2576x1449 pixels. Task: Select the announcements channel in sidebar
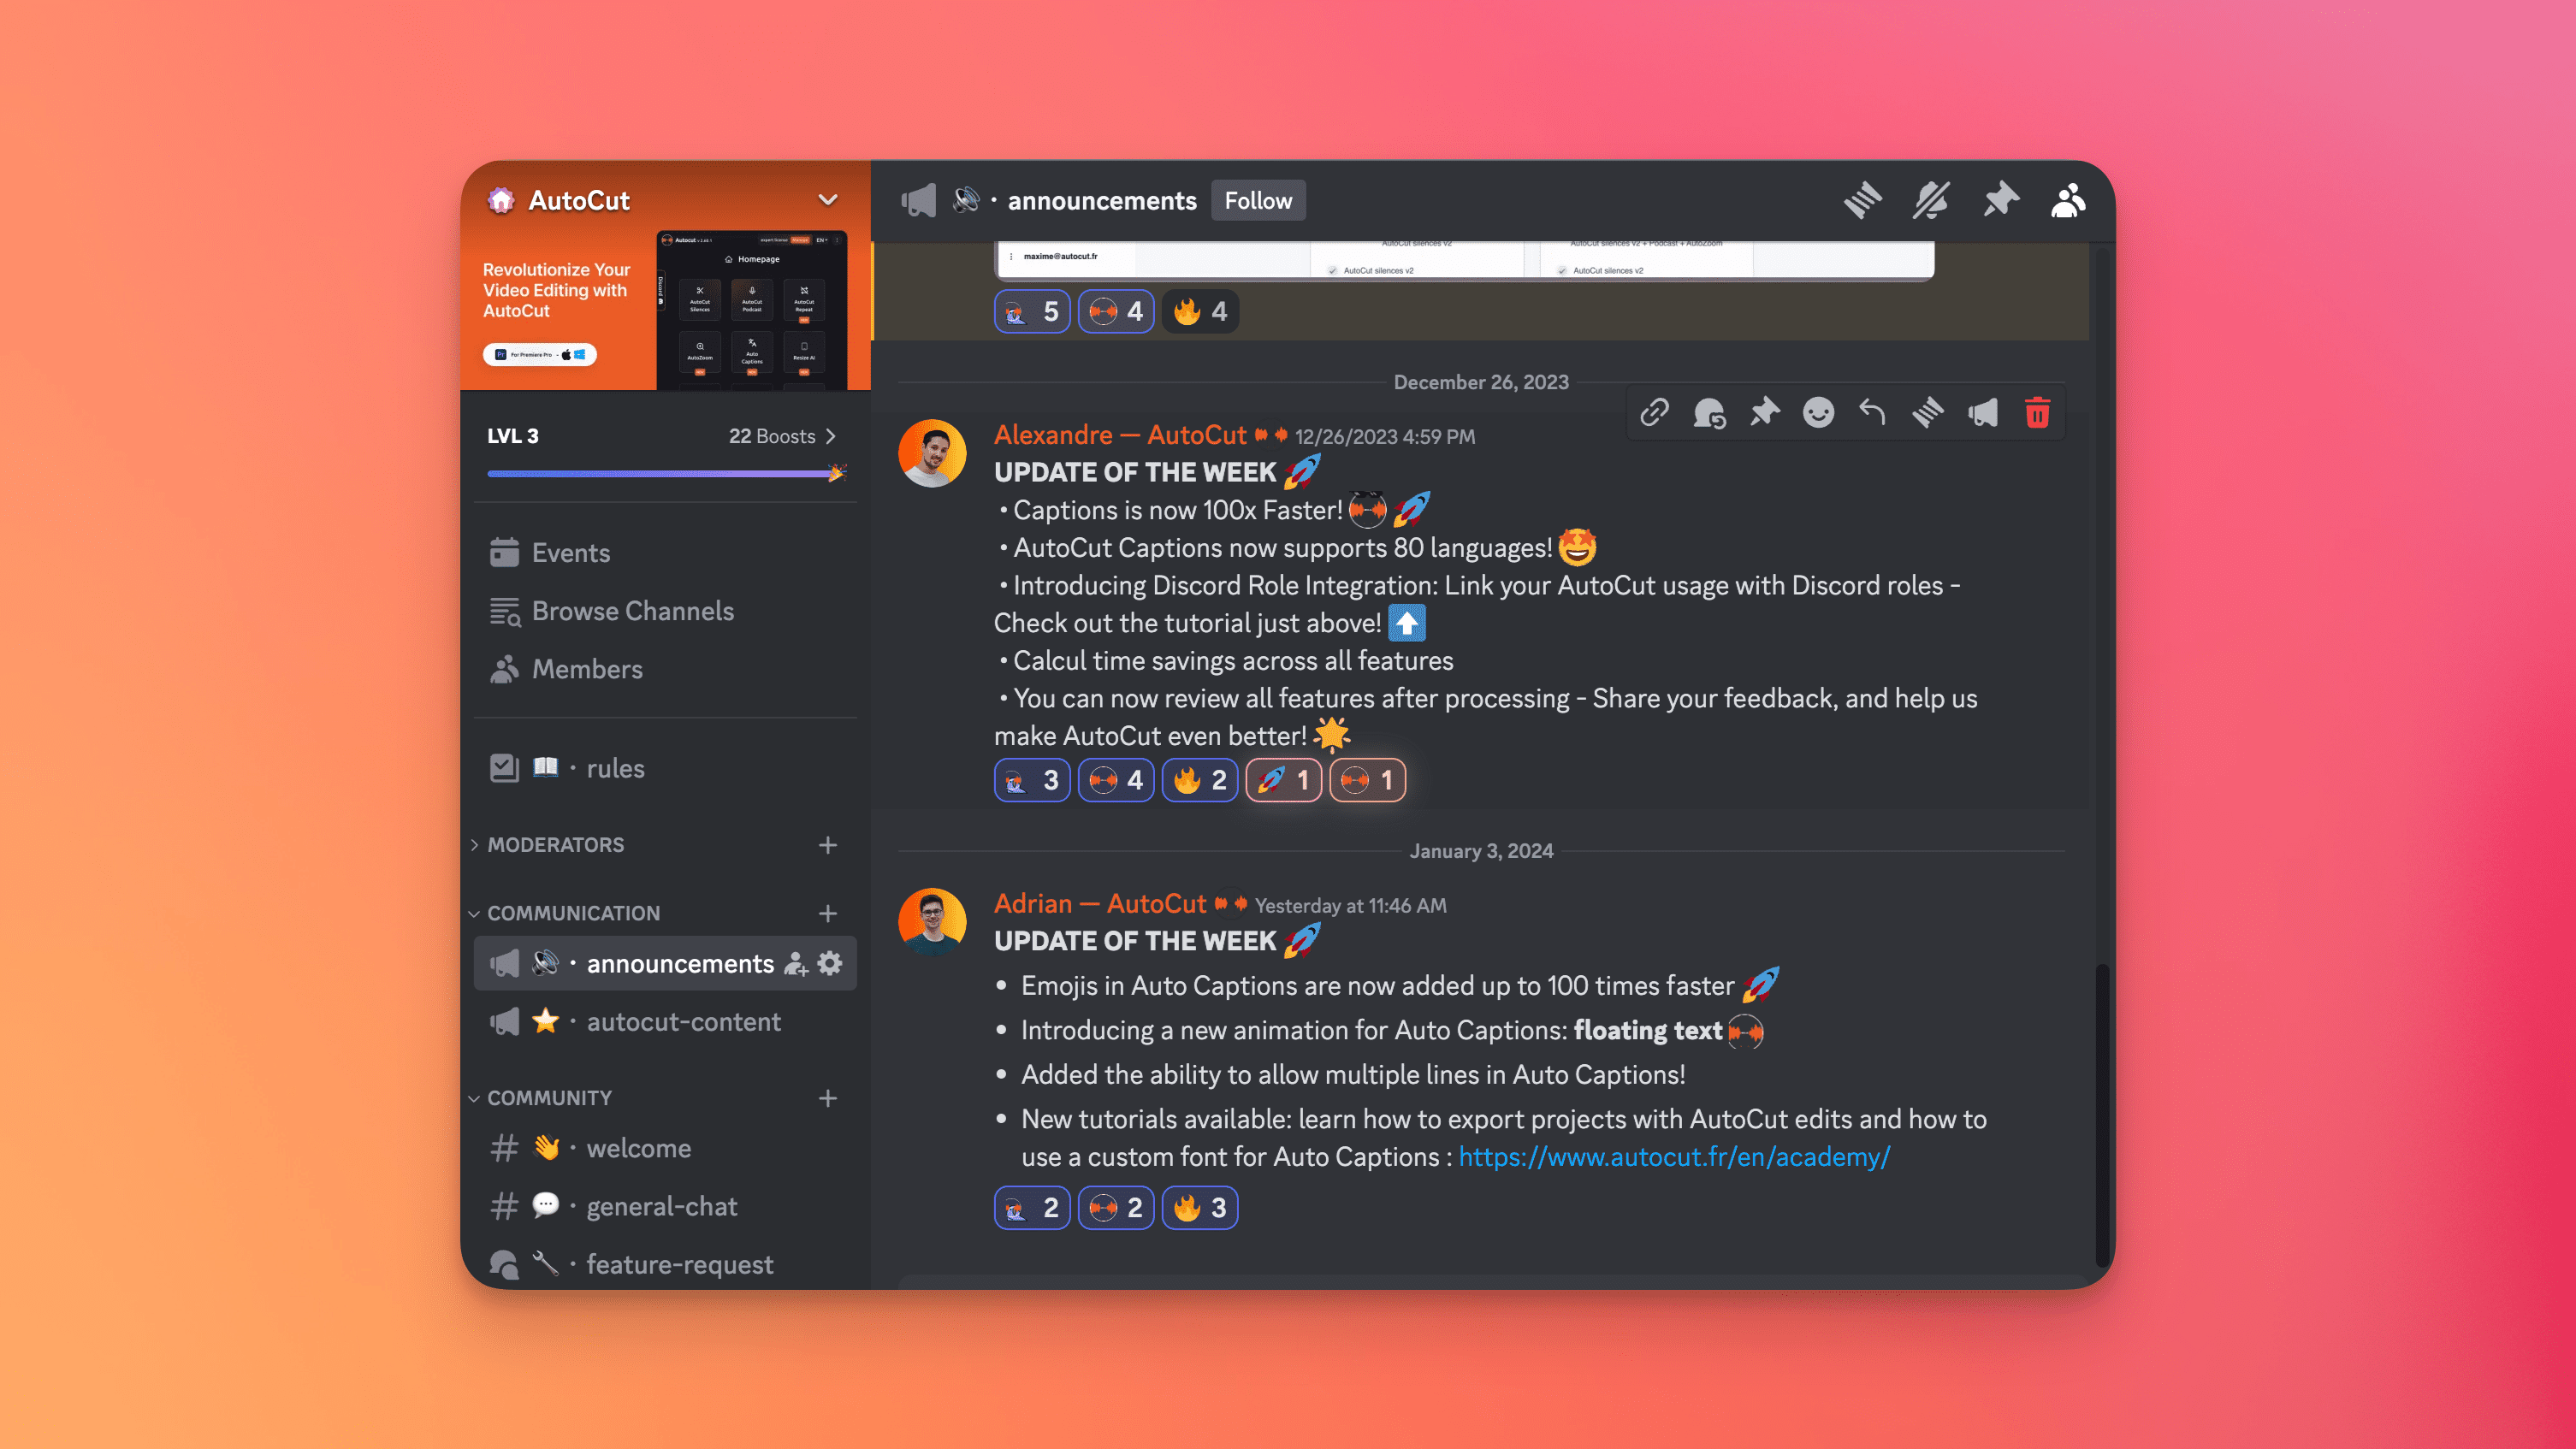665,963
